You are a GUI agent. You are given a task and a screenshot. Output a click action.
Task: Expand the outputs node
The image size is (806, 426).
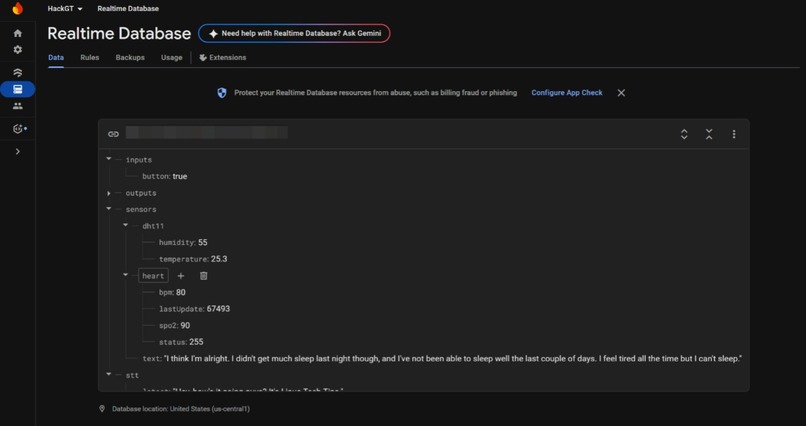[x=109, y=193]
